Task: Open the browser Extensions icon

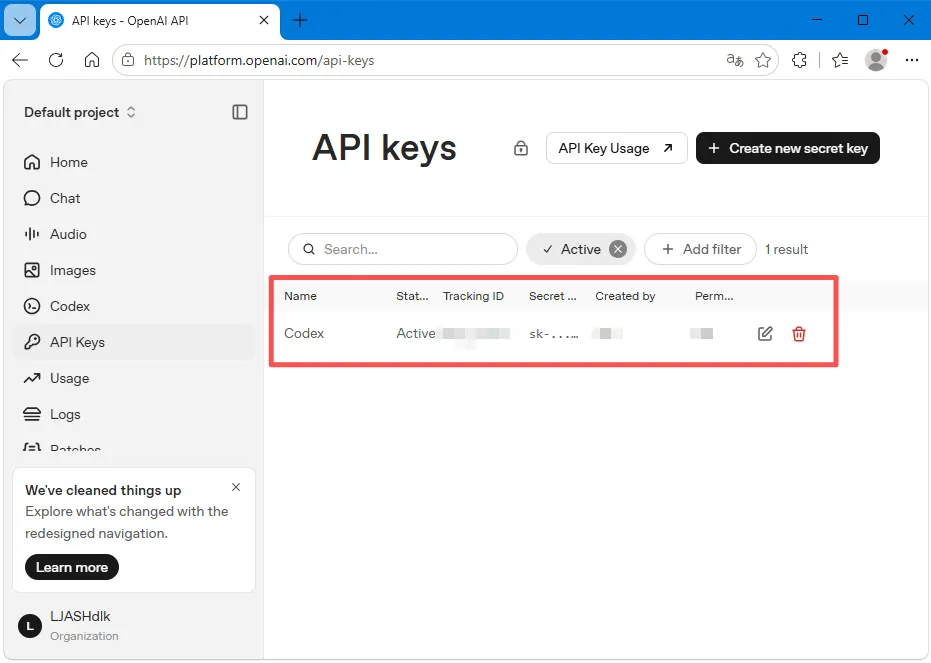Action: [799, 60]
